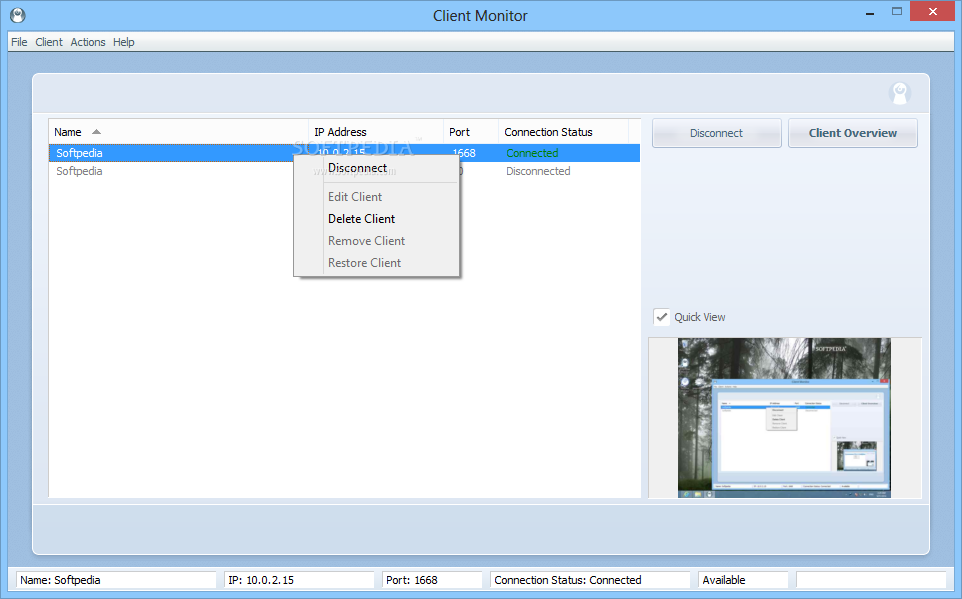Click the Disconnected status cell
The width and height of the screenshot is (962, 599).
tap(538, 171)
